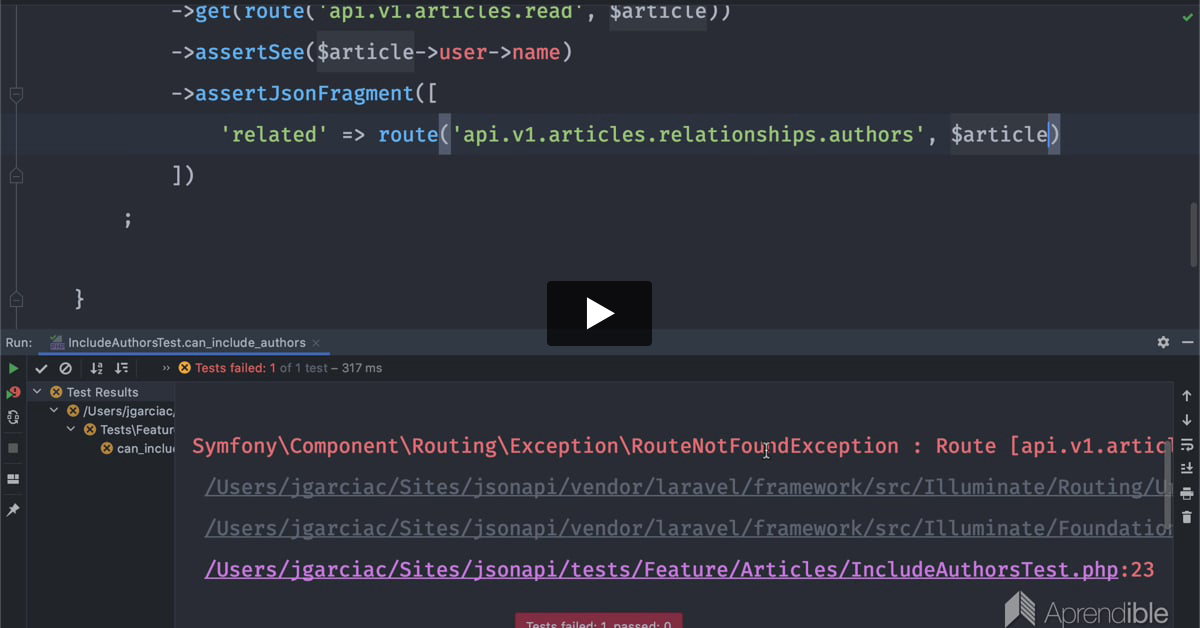1200x628 pixels.
Task: Print the console output
Action: pos(1187,493)
